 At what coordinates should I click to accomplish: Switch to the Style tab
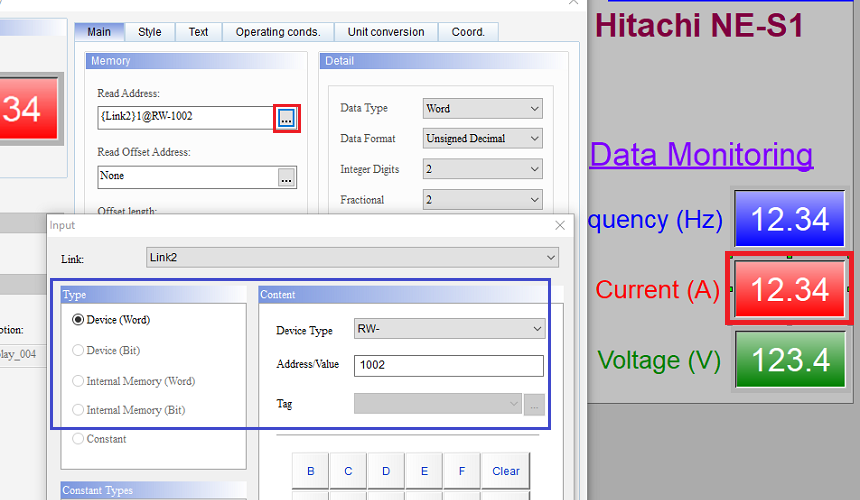150,32
